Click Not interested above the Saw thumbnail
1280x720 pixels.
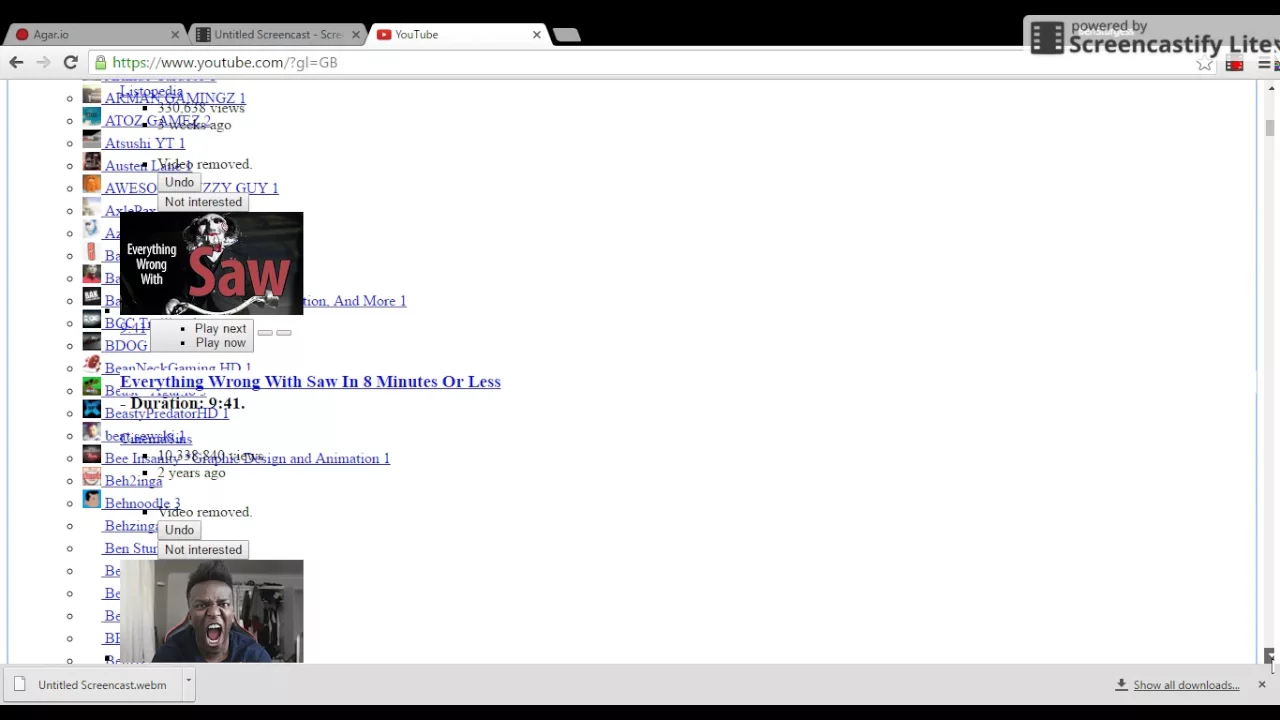click(203, 202)
